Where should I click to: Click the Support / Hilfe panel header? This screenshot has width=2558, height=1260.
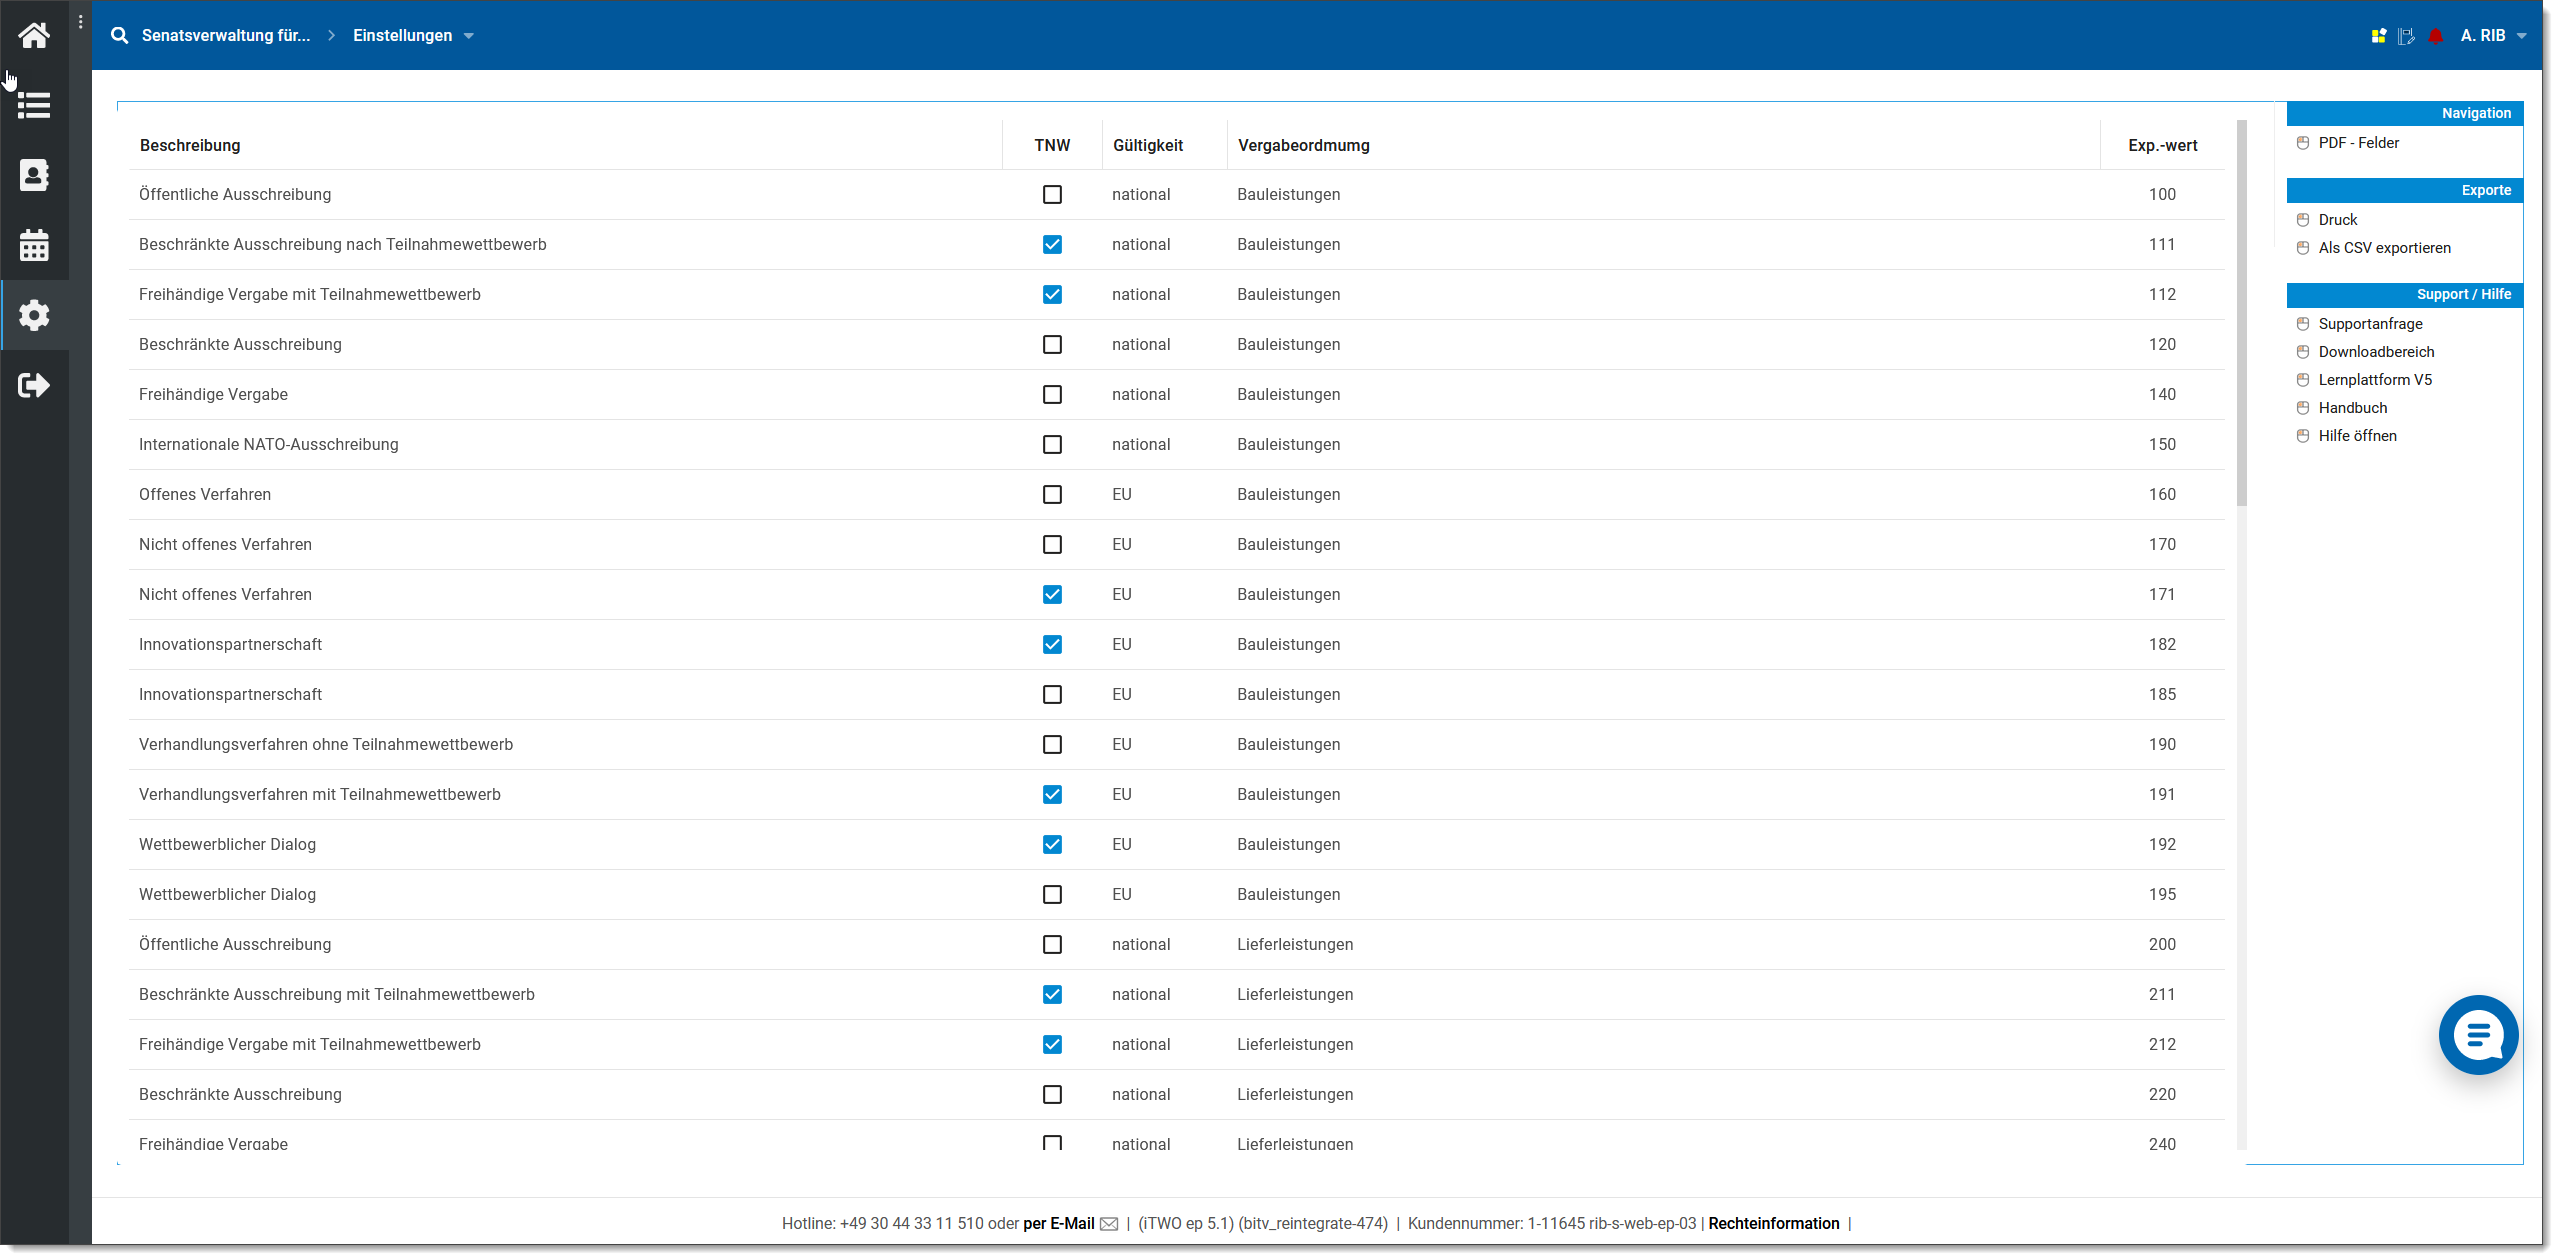pyautogui.click(x=2404, y=294)
